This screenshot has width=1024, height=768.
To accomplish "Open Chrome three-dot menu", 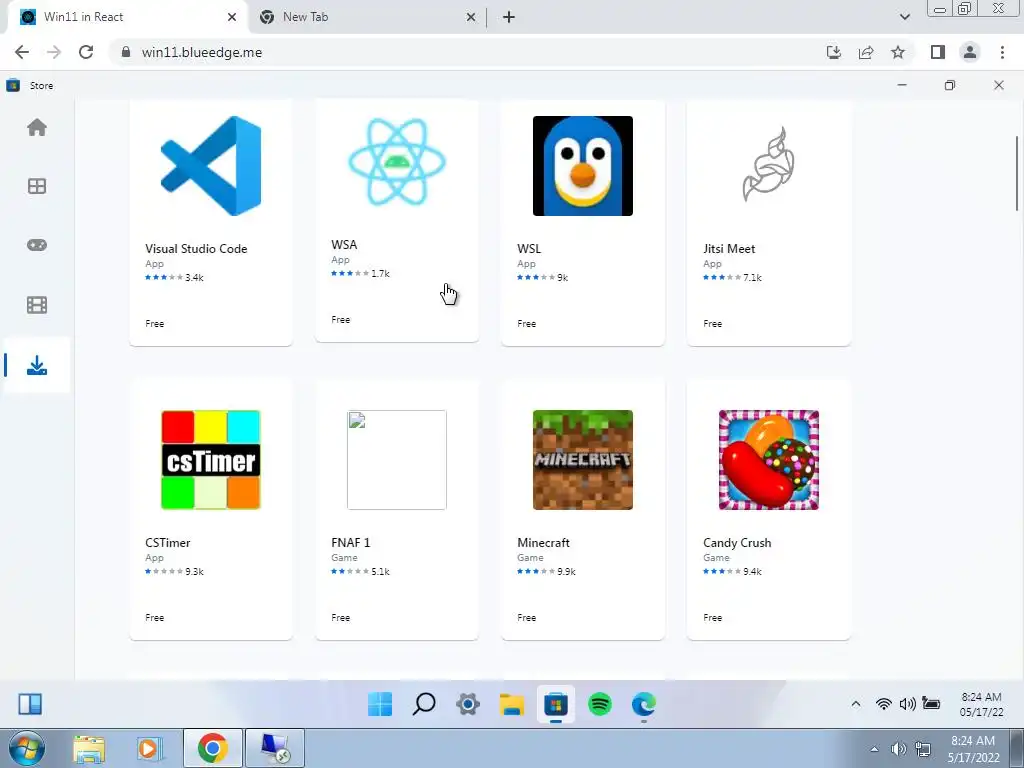I will (x=1002, y=52).
